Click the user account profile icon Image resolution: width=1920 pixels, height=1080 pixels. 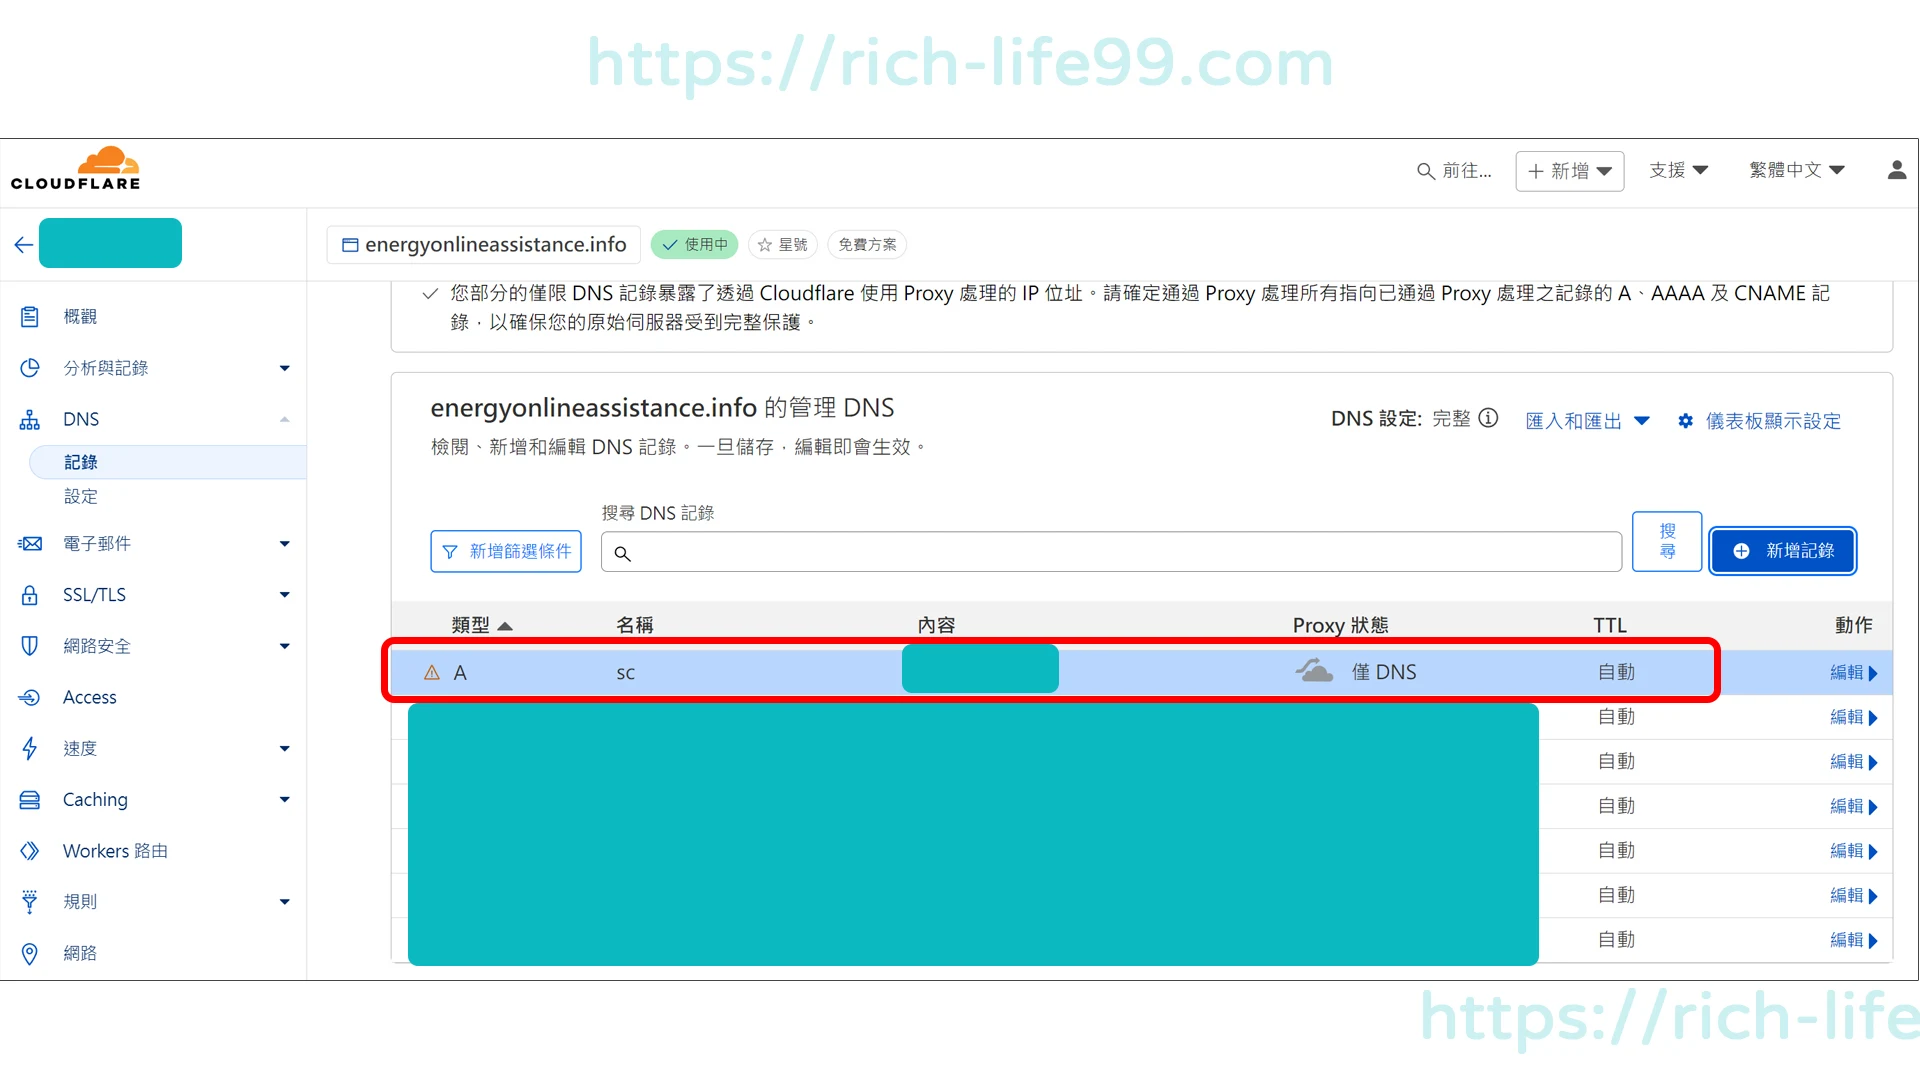[x=1897, y=170]
